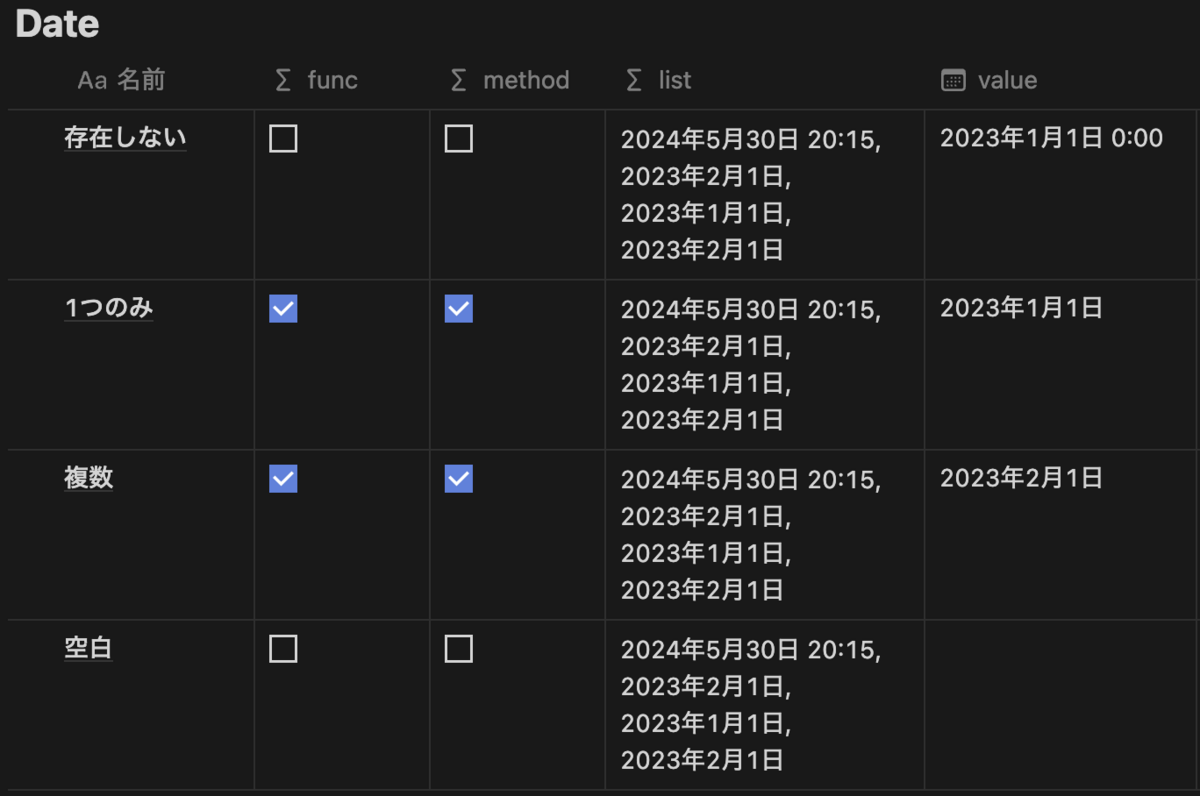Uncheck method checkbox in 複数 row

tap(458, 479)
